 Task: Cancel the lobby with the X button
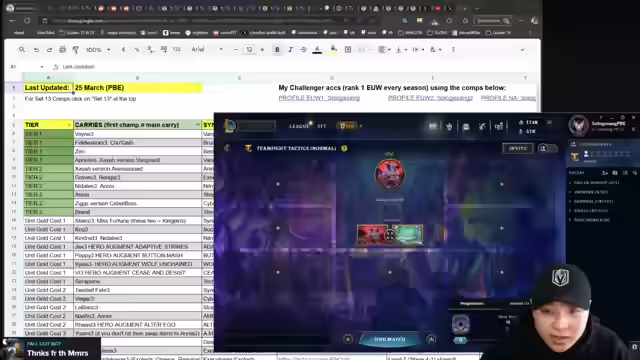click(x=348, y=339)
